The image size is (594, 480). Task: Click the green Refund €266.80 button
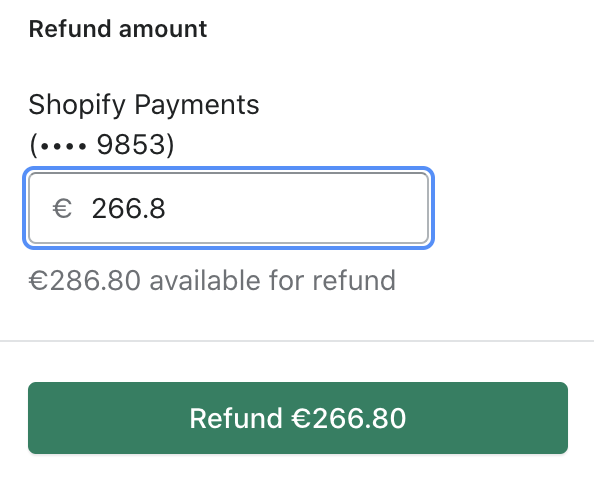click(x=298, y=418)
